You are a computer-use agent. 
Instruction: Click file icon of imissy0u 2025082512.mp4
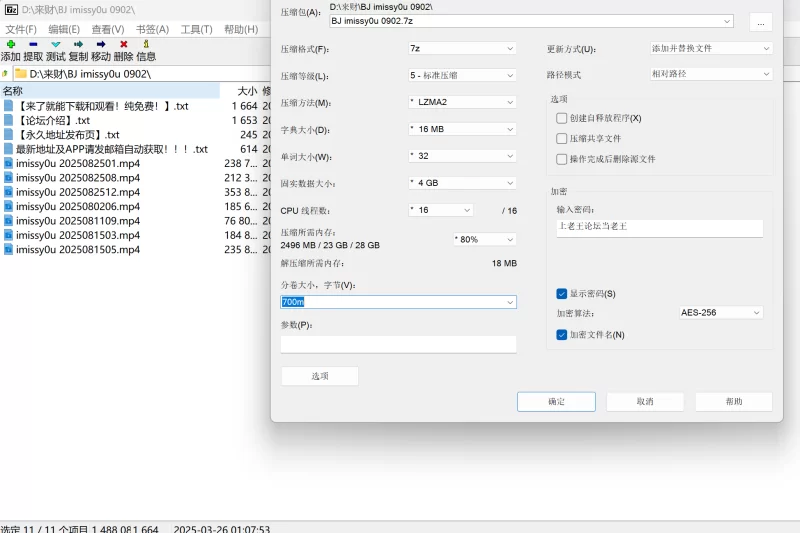click(x=8, y=192)
